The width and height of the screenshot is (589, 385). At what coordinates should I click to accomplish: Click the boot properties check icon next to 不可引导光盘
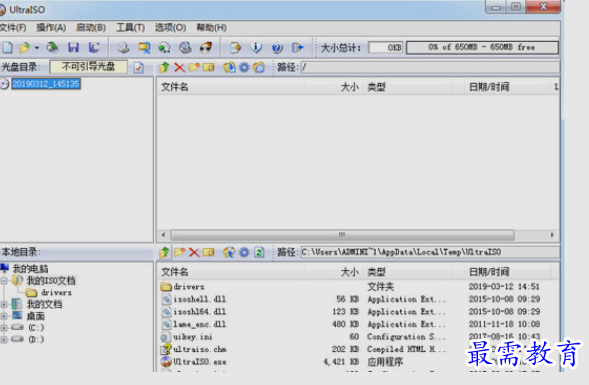click(x=138, y=68)
